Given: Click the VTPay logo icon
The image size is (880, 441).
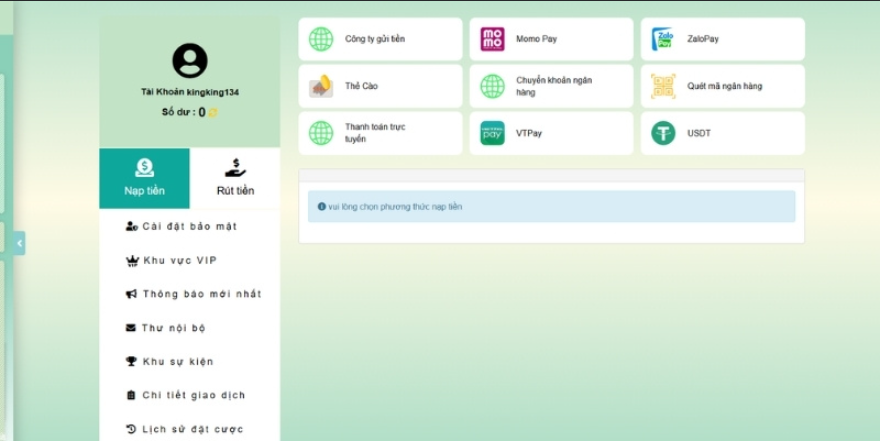Looking at the screenshot, I should click(x=492, y=133).
